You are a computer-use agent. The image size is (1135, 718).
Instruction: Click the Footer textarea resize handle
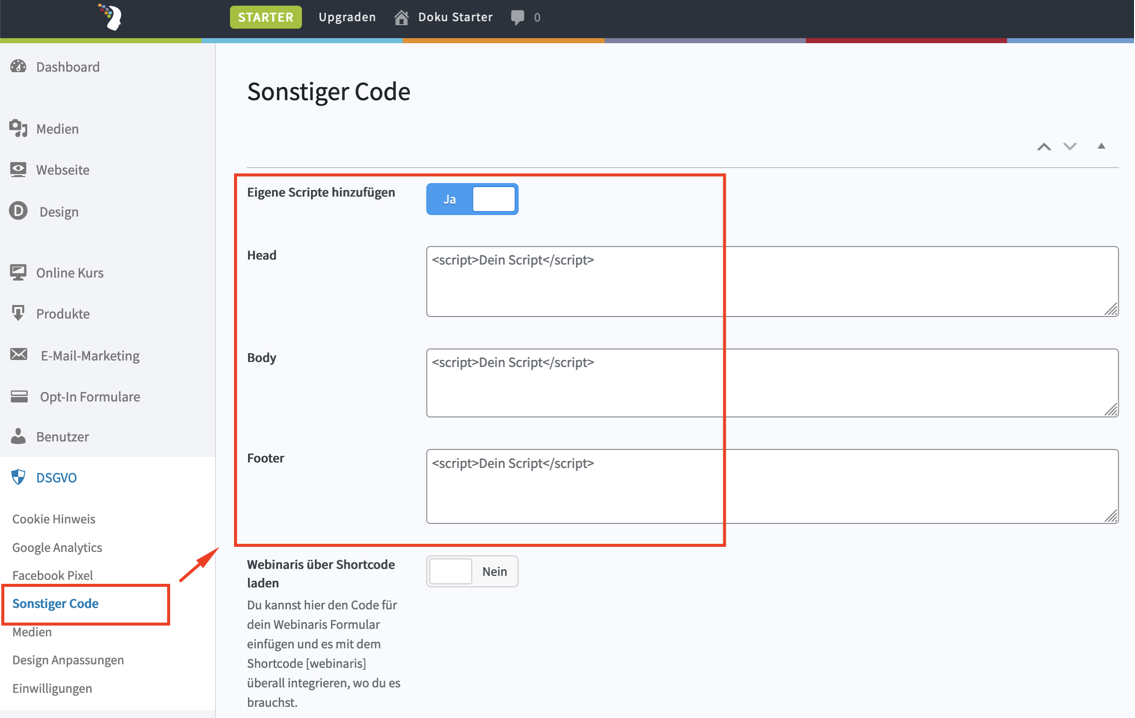pyautogui.click(x=1111, y=516)
